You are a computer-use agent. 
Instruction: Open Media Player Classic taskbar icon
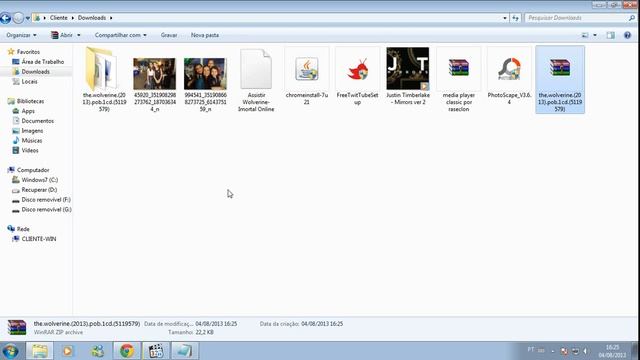tap(156, 351)
